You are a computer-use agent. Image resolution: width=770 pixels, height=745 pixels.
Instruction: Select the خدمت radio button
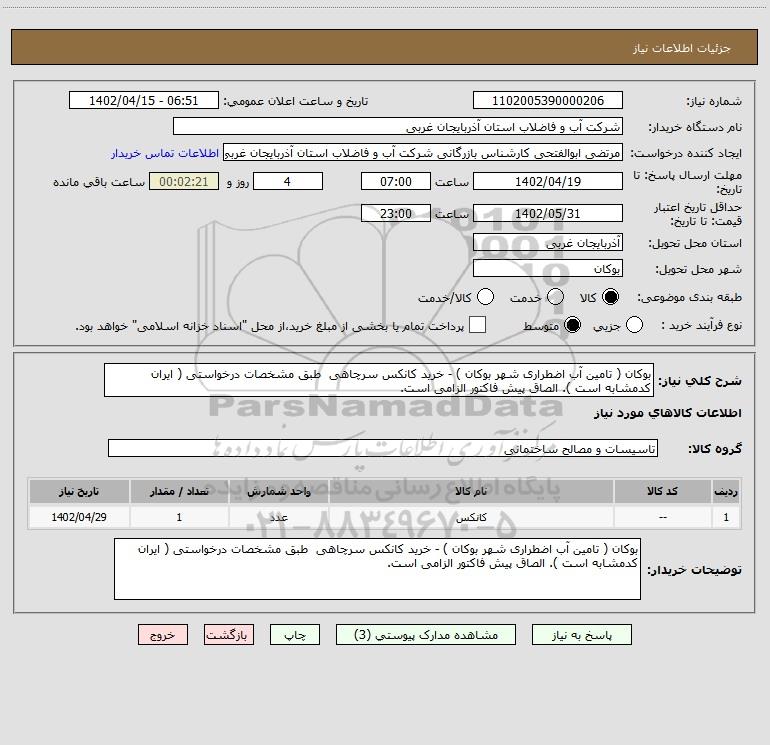point(555,297)
